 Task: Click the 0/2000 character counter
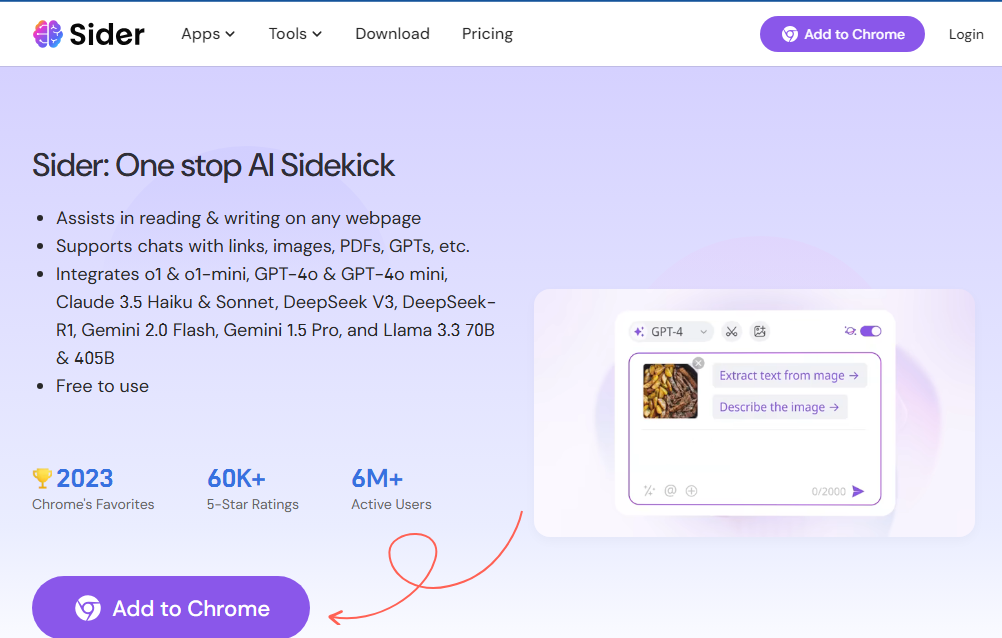(x=828, y=491)
